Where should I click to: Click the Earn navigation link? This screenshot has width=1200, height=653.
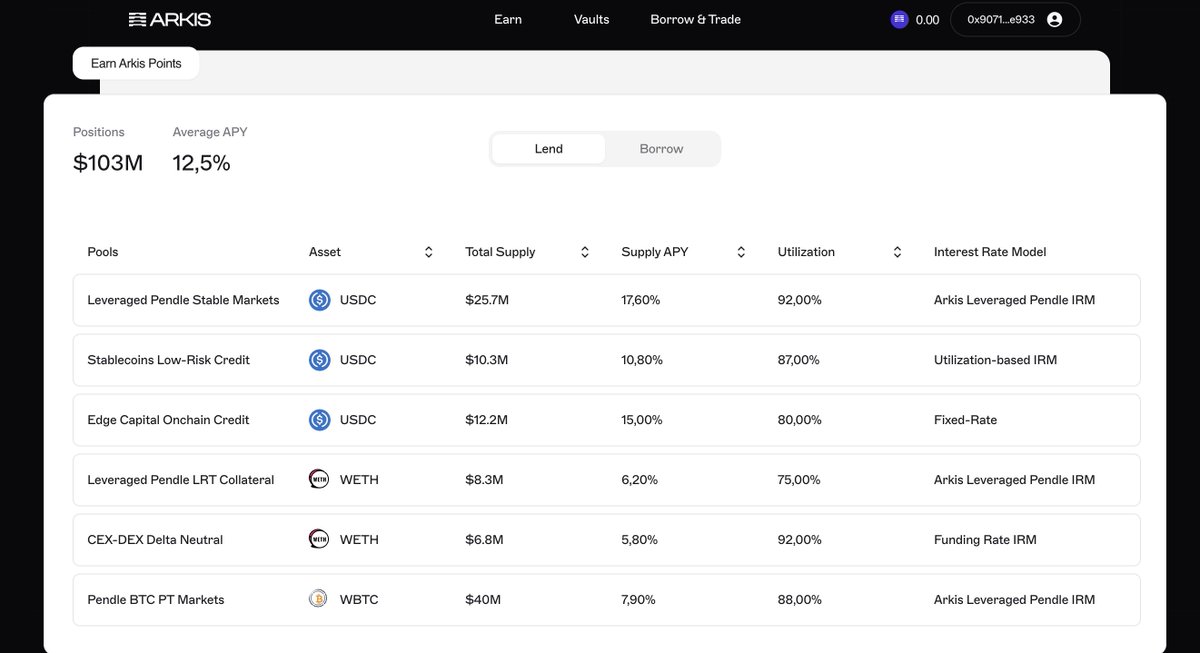[x=507, y=19]
